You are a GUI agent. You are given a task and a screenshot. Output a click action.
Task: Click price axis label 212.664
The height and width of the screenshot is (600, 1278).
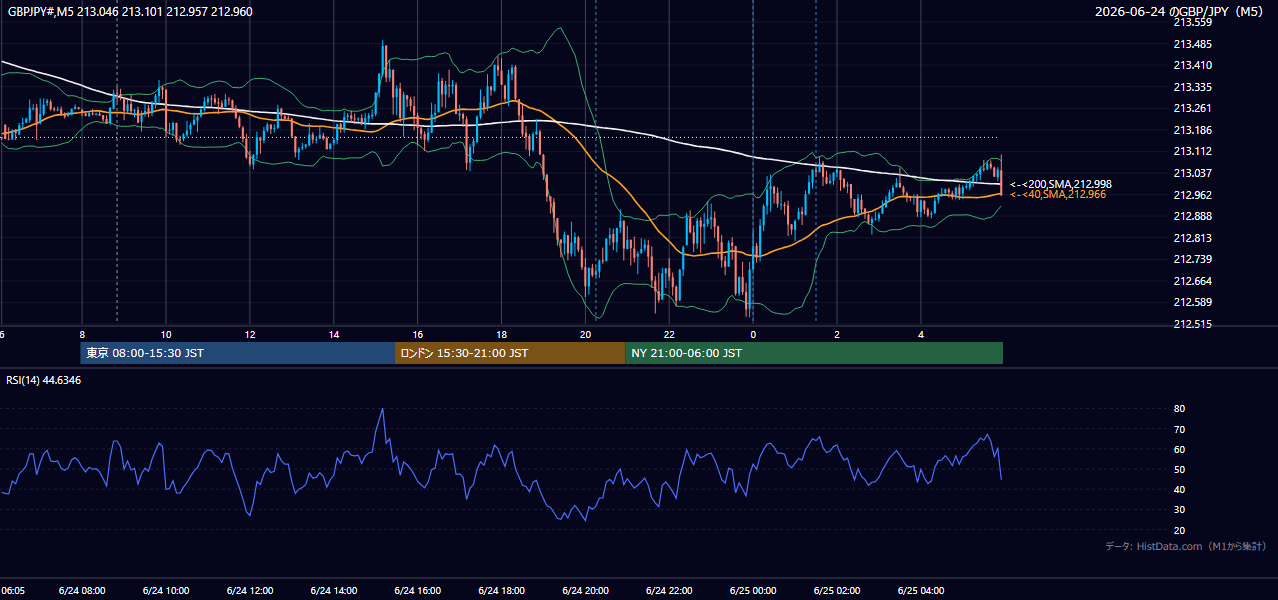tap(1192, 281)
